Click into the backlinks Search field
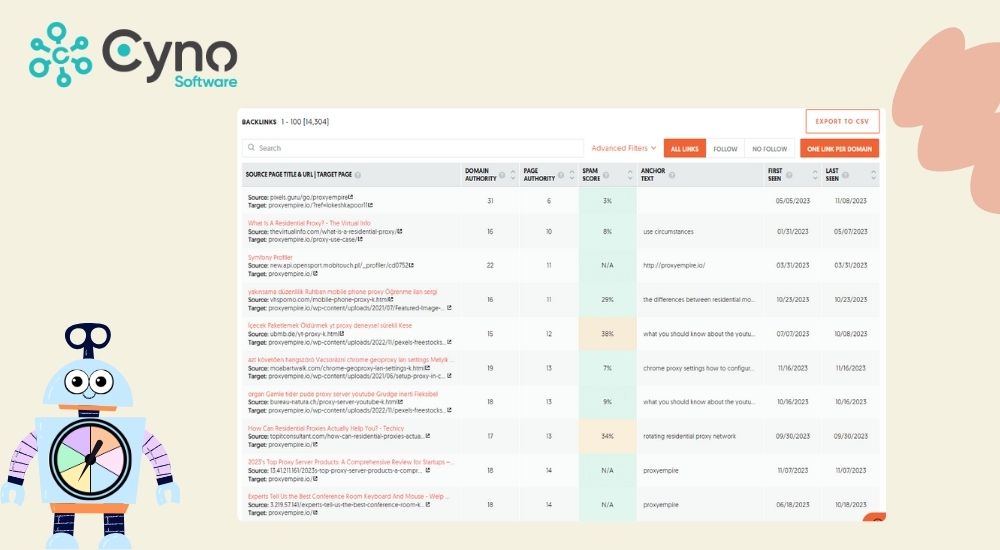1000x550 pixels. coord(412,148)
